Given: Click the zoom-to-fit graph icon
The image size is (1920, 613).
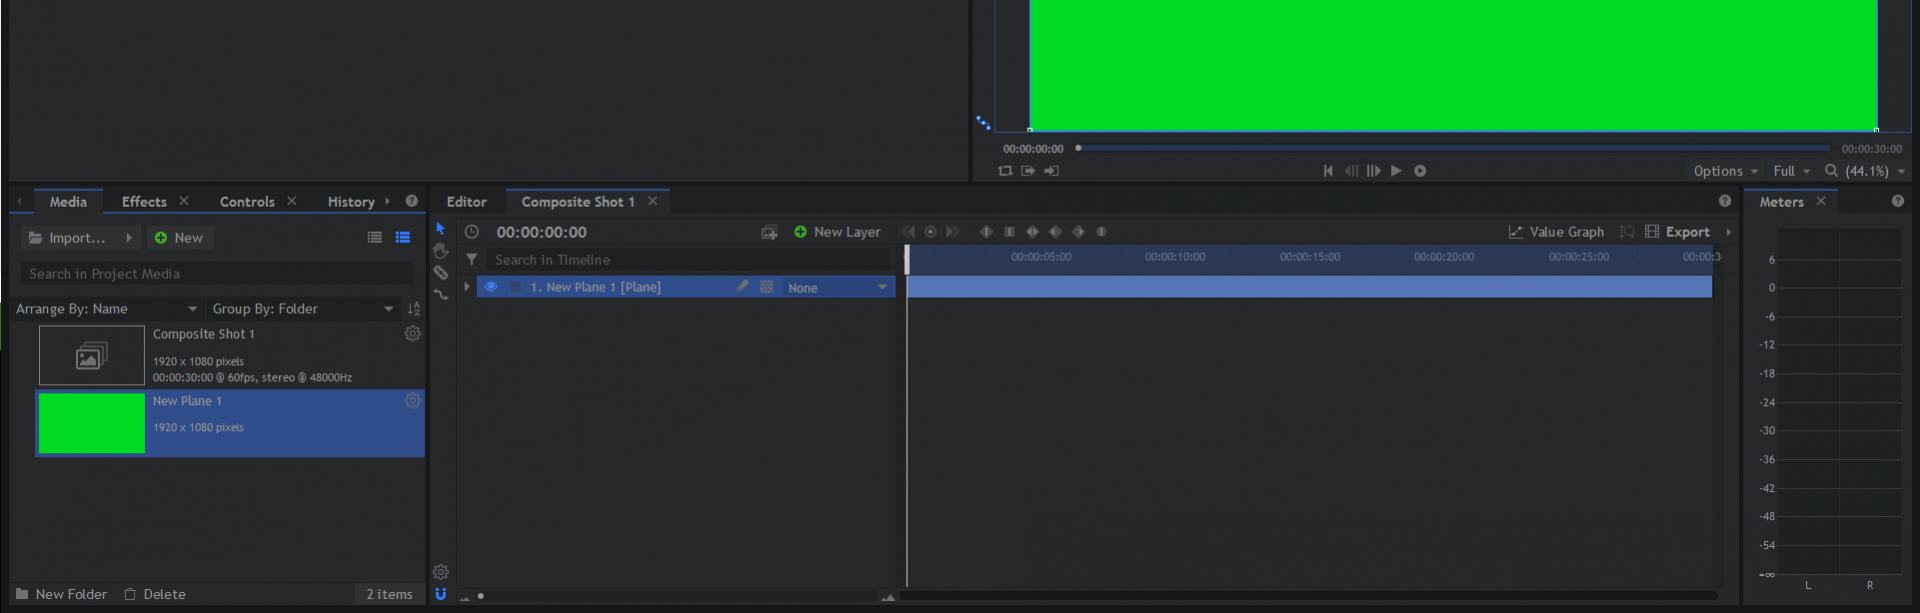Looking at the screenshot, I should tap(1627, 232).
